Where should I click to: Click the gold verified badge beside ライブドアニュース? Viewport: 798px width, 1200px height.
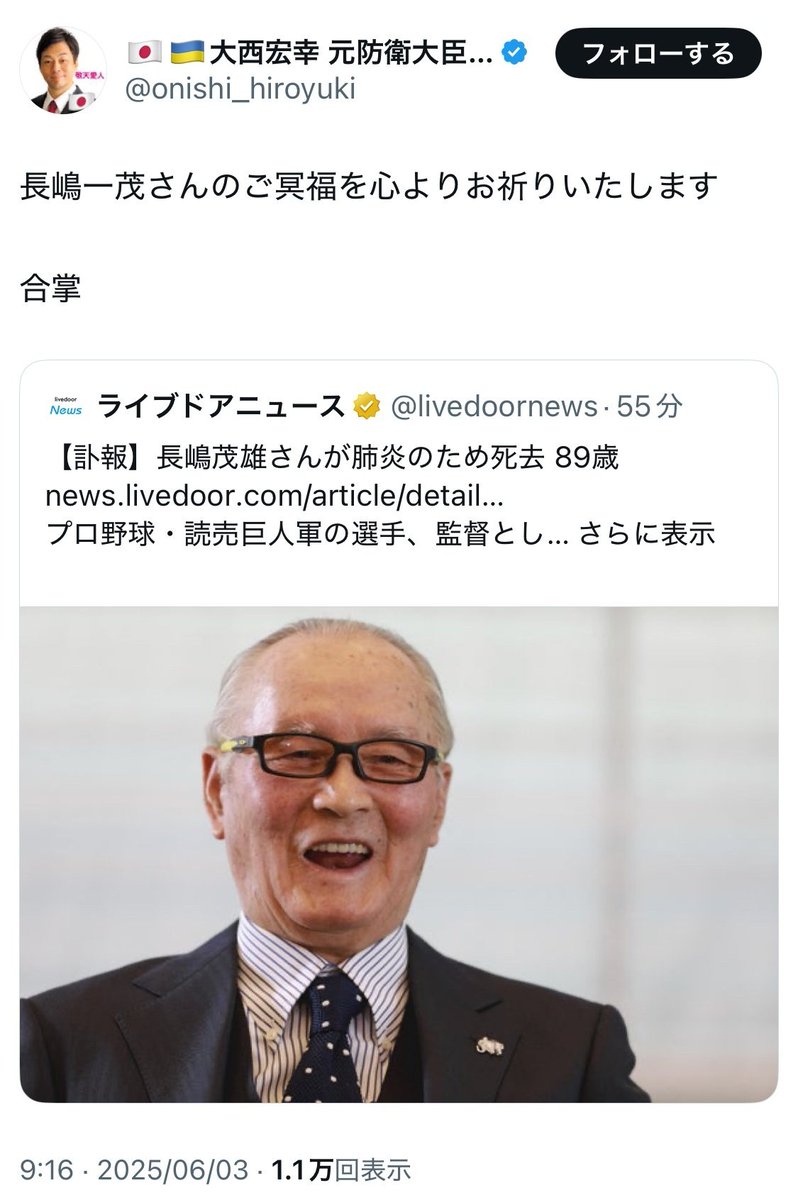click(x=366, y=407)
